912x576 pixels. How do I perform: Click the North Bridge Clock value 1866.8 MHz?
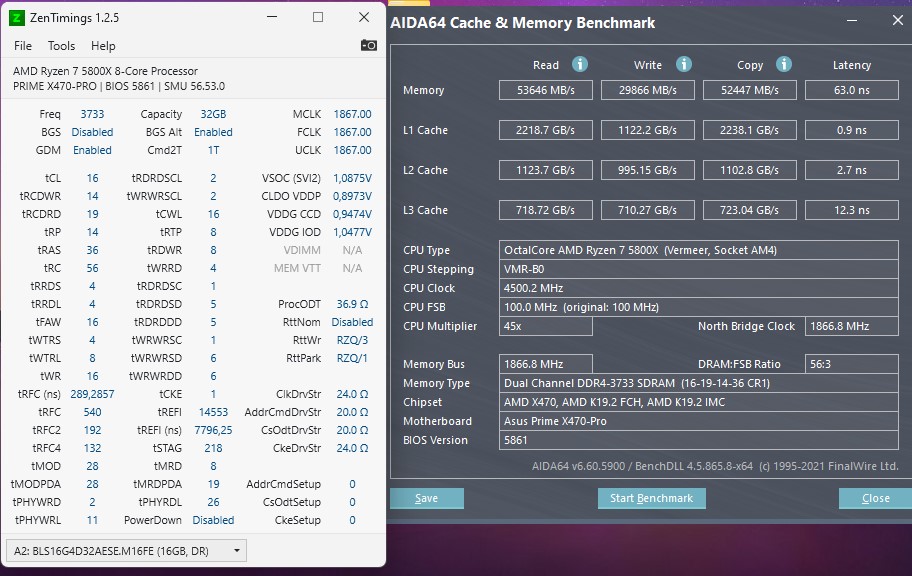[852, 326]
